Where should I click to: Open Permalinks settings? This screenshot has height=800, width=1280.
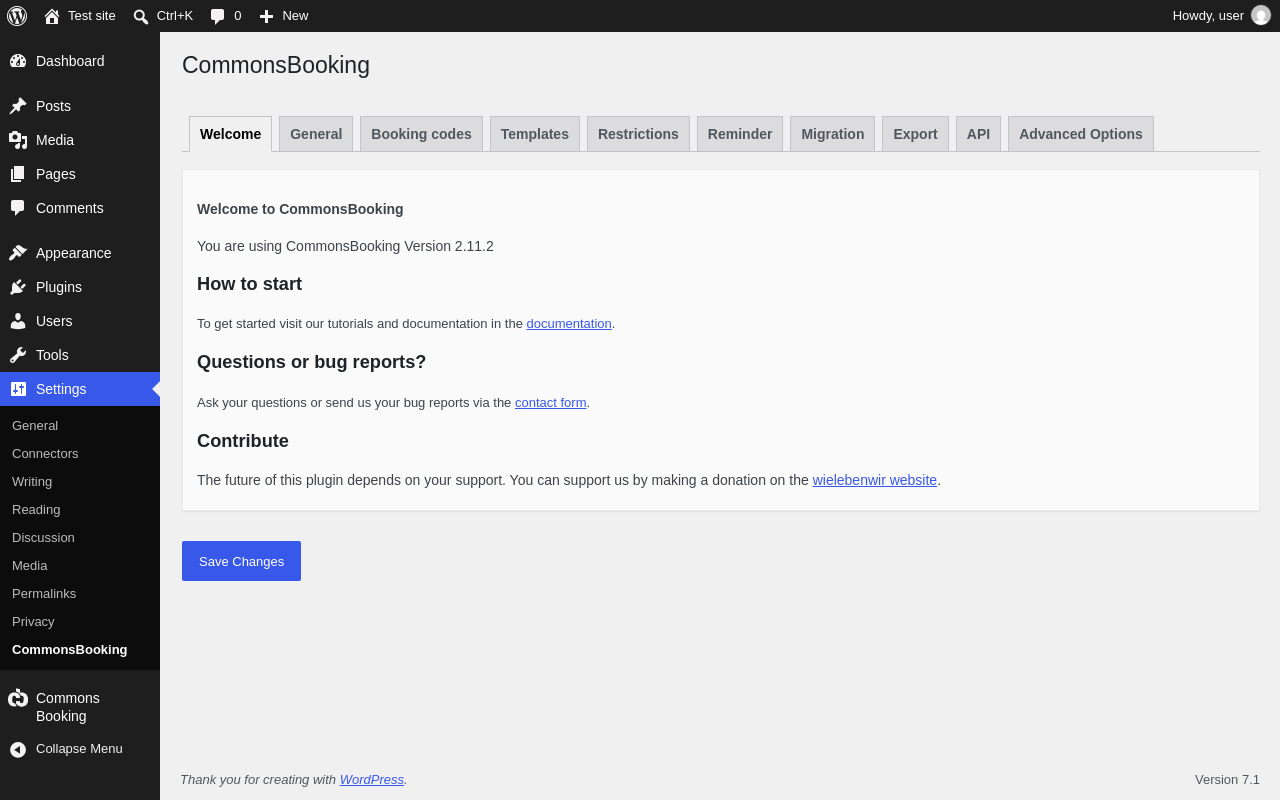(x=44, y=593)
